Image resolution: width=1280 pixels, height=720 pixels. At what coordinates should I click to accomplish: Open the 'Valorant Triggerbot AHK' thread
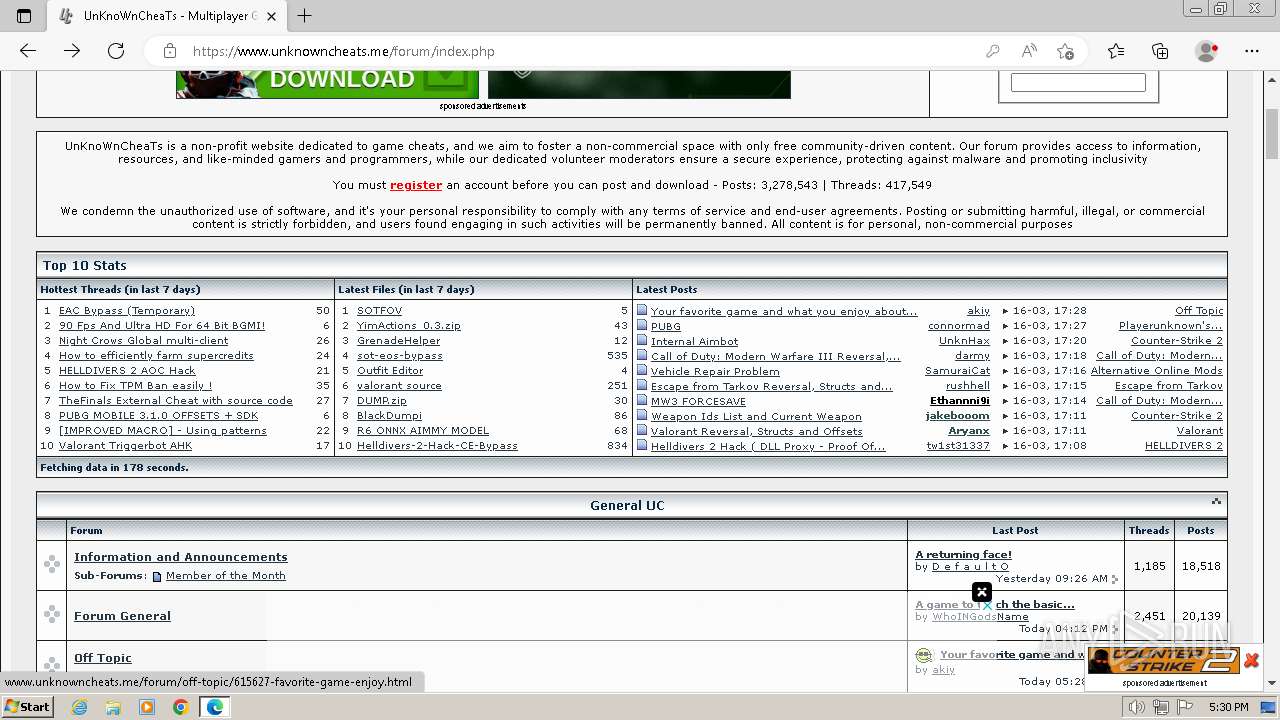point(125,446)
